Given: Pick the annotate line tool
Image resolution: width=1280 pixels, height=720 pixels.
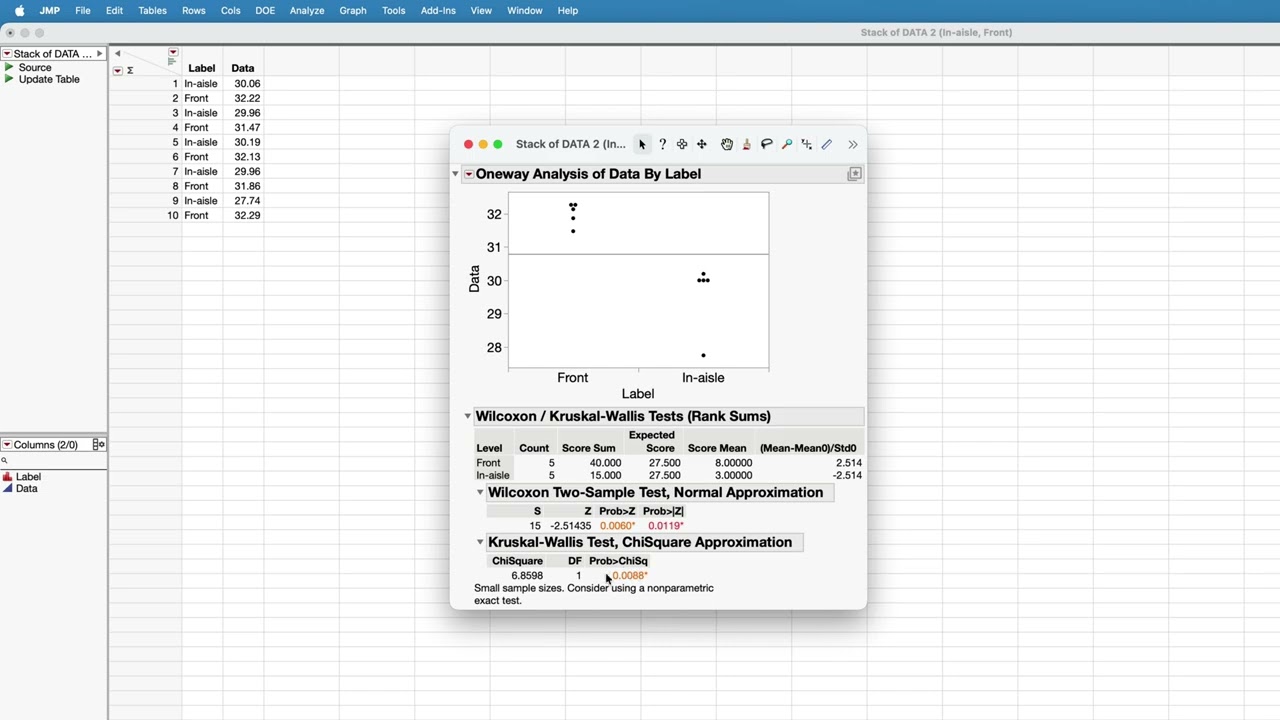Looking at the screenshot, I should pos(827,145).
